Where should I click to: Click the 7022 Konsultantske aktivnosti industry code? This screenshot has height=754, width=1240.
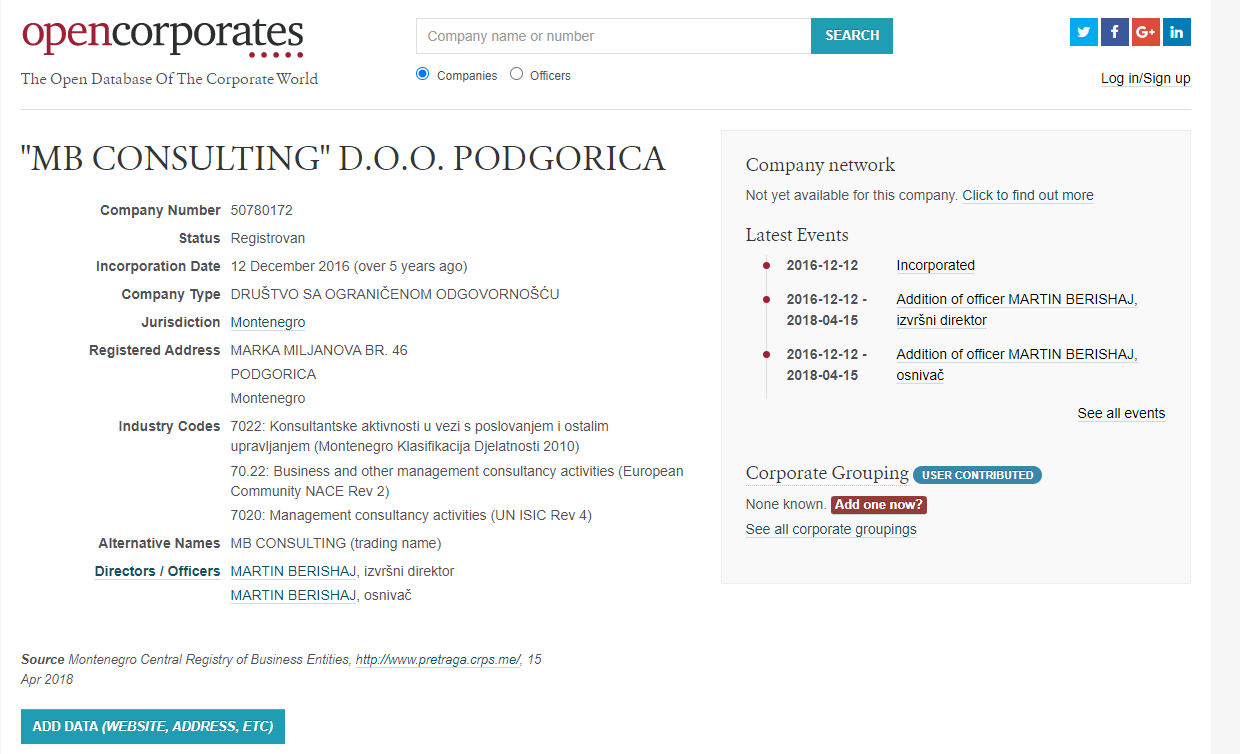pyautogui.click(x=420, y=436)
